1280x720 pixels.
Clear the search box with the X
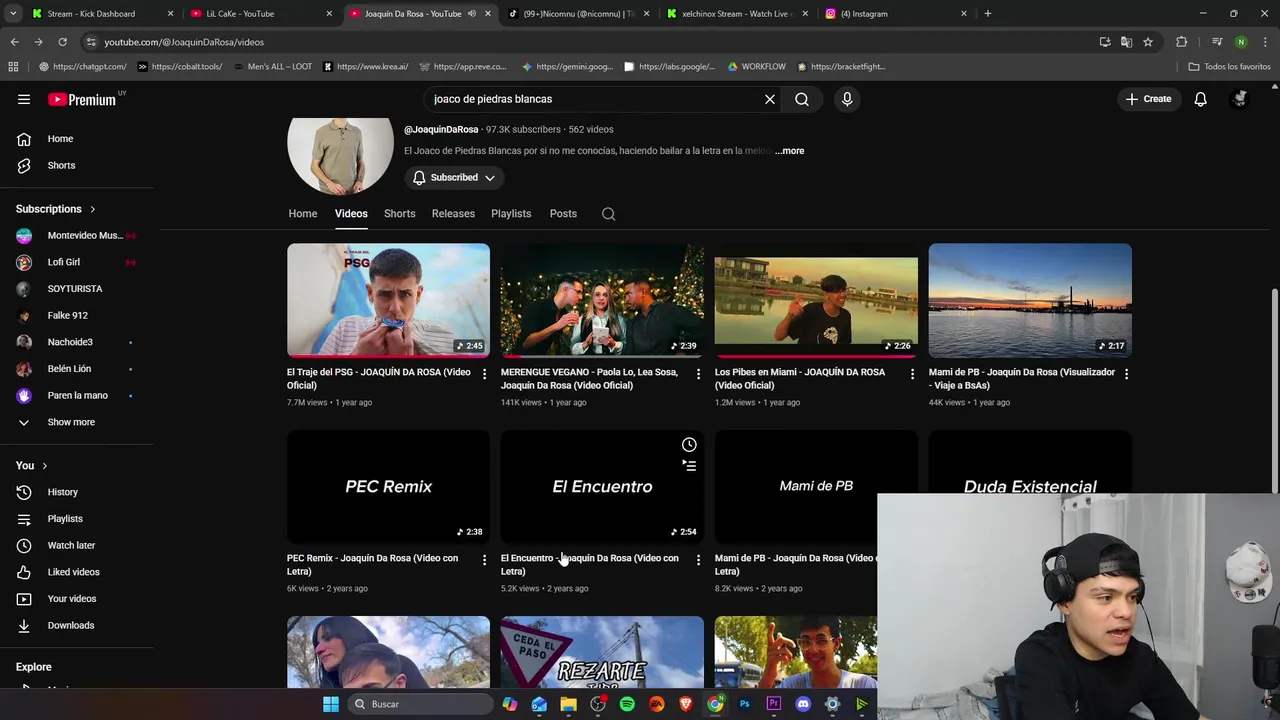770,99
